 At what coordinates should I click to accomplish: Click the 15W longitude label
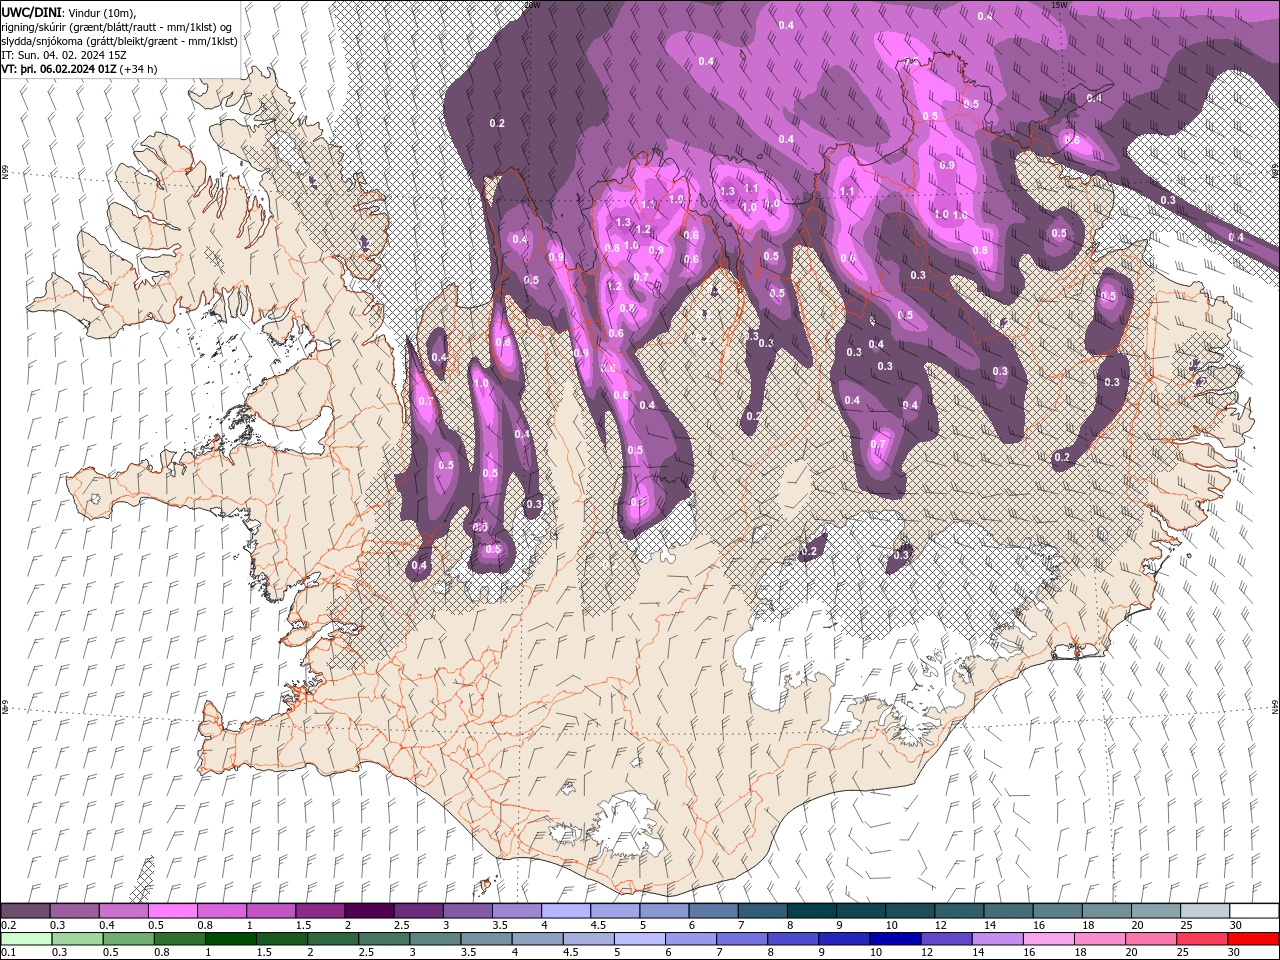tap(1059, 5)
